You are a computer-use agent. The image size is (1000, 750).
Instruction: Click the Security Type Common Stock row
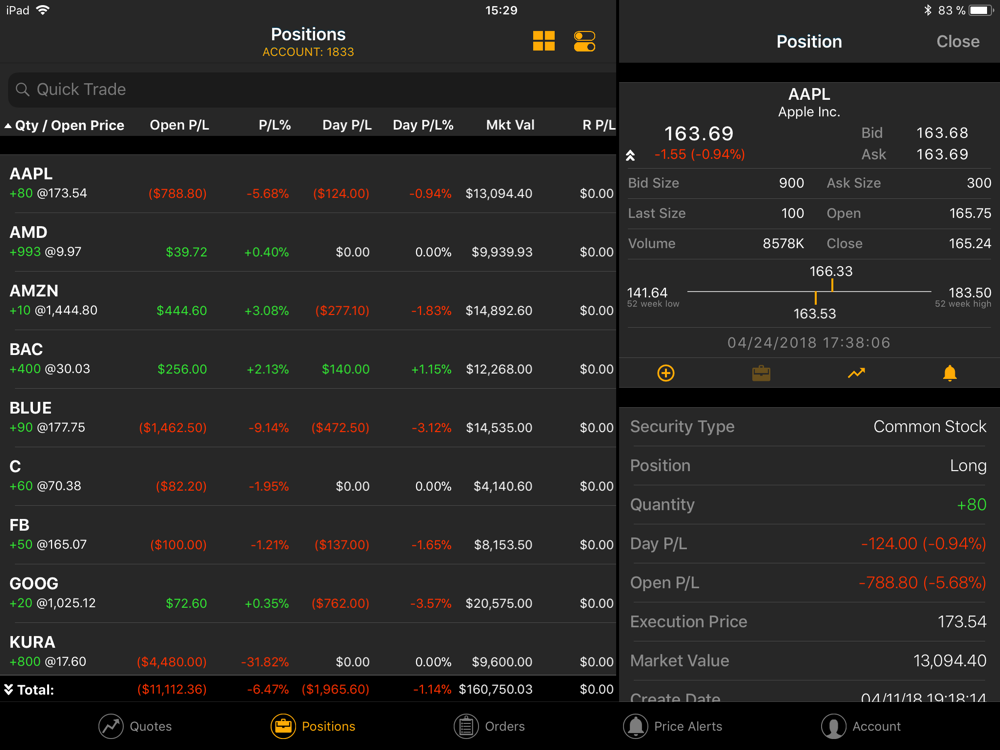[x=809, y=427]
